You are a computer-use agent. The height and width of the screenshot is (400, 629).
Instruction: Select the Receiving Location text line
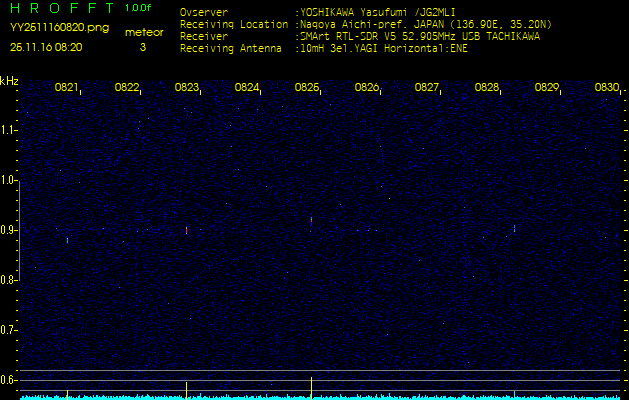click(x=360, y=24)
